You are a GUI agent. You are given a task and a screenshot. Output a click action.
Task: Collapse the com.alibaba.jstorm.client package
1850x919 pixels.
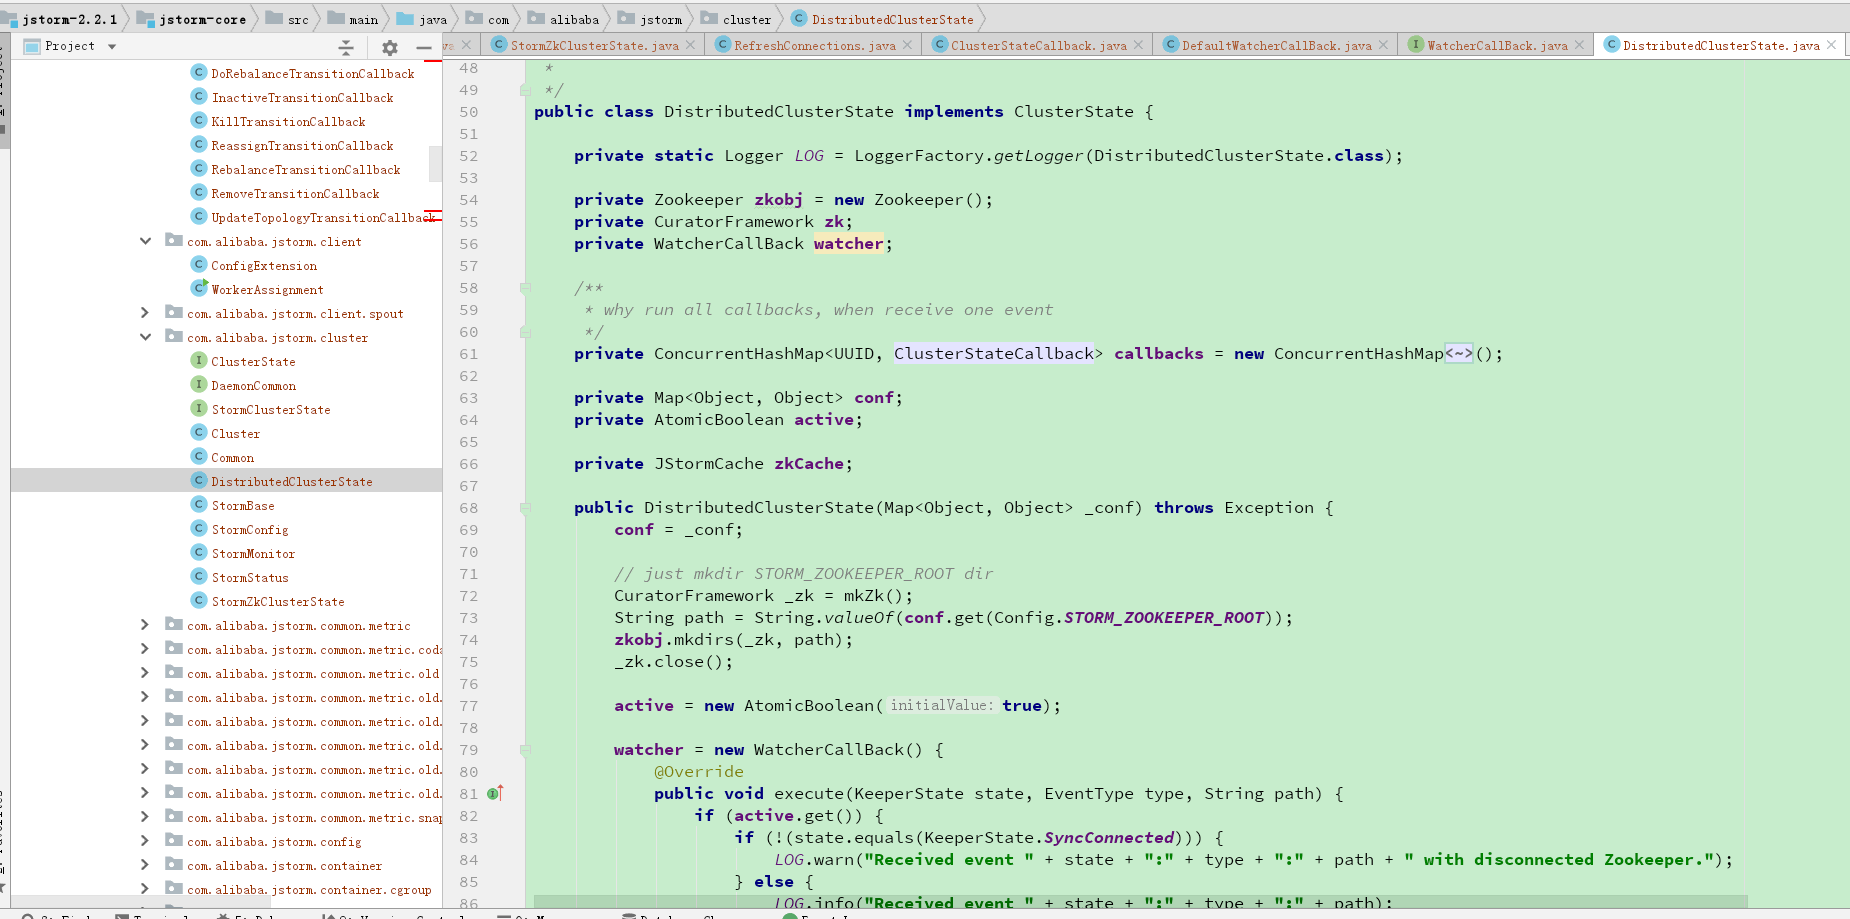click(x=145, y=241)
